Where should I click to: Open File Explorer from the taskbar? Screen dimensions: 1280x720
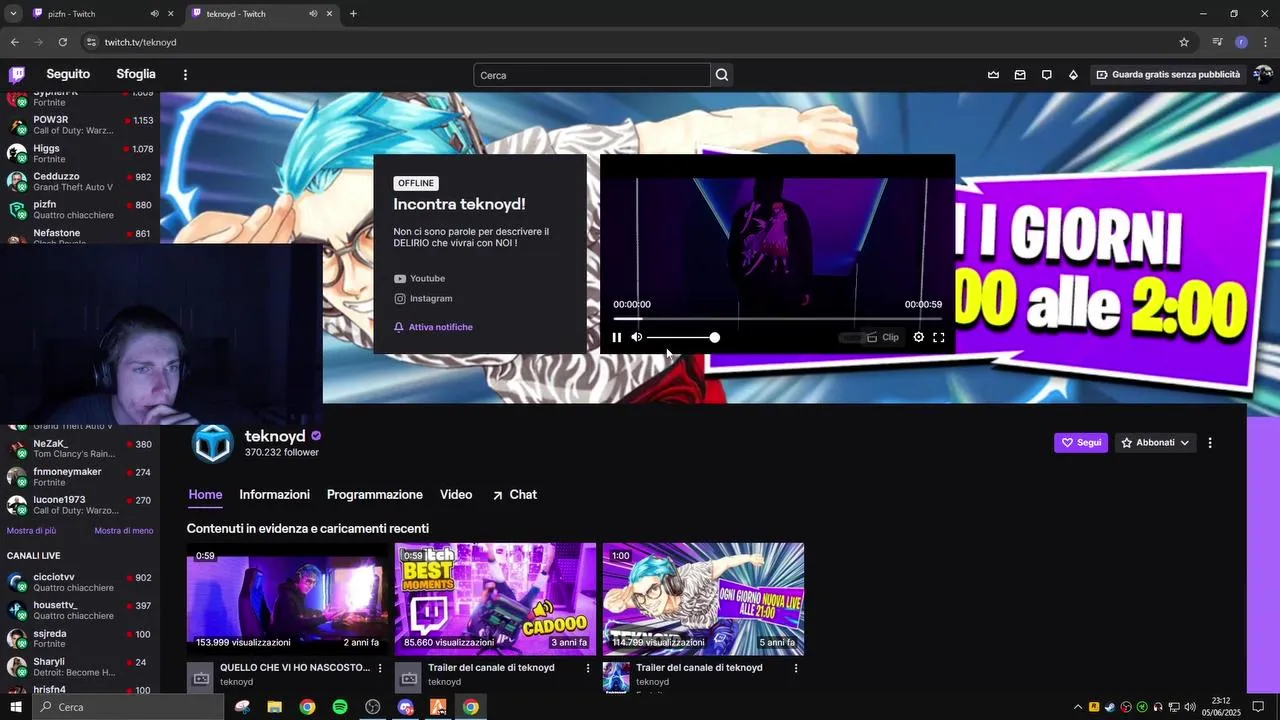(274, 707)
